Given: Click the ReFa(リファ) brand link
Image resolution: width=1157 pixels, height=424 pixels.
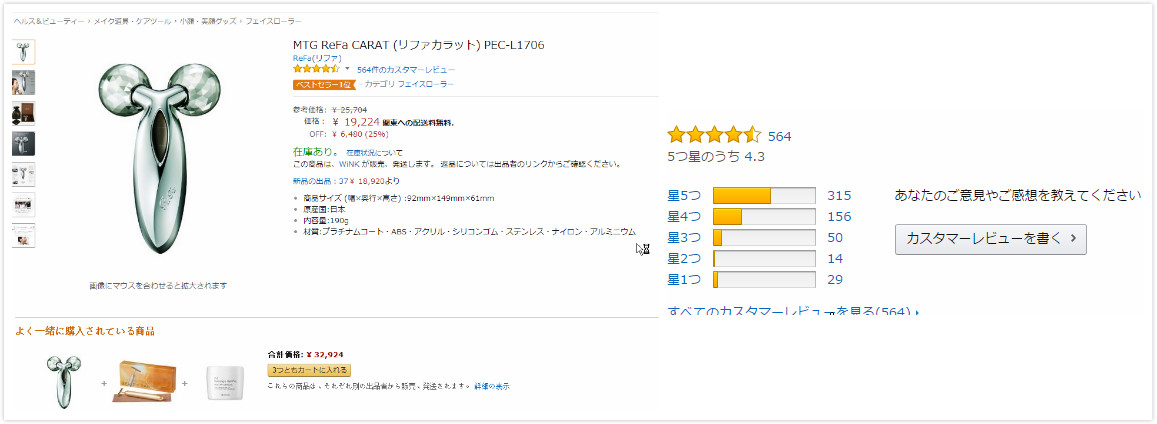Looking at the screenshot, I should 314,58.
